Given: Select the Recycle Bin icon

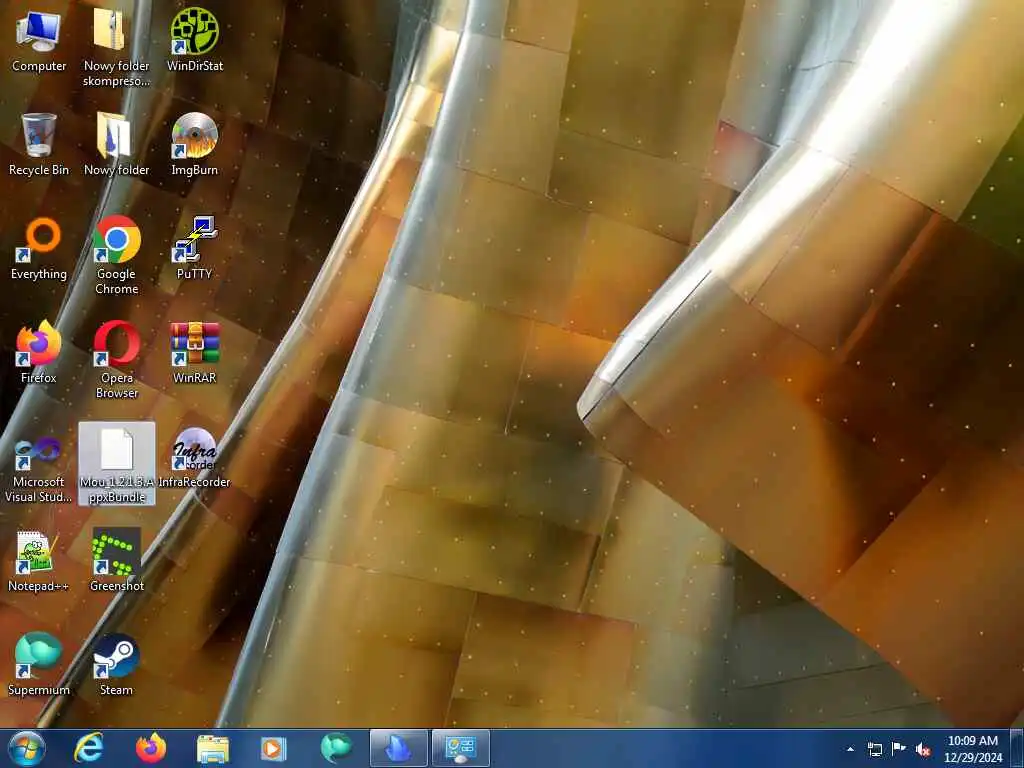Looking at the screenshot, I should (x=39, y=145).
